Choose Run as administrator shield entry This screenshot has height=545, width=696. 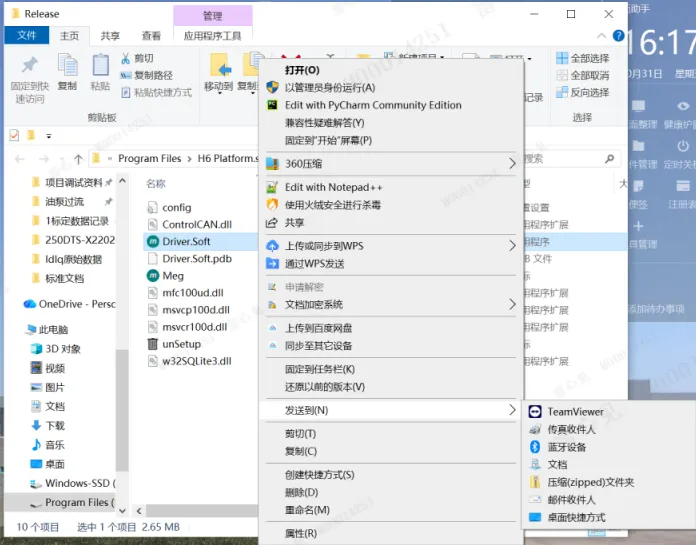tap(391, 87)
